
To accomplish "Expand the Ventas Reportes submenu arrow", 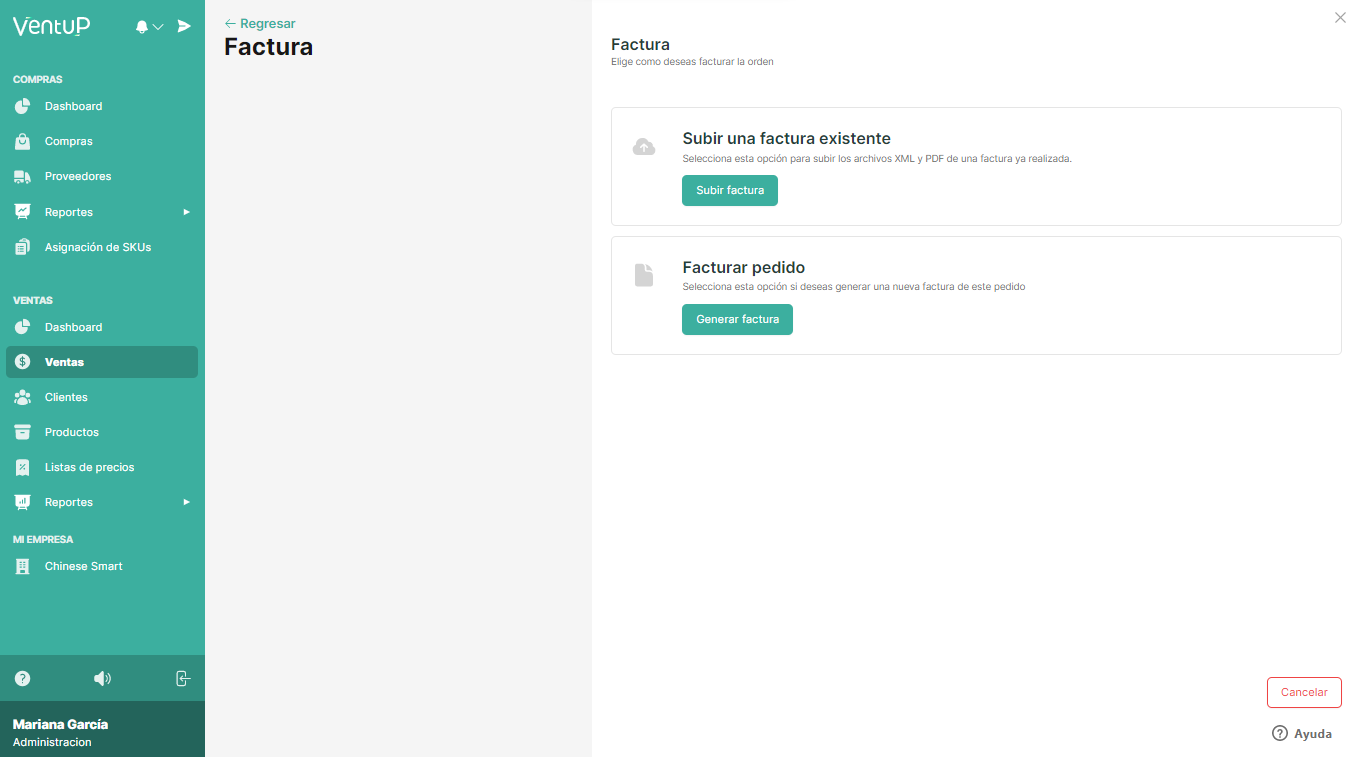I will pos(186,502).
